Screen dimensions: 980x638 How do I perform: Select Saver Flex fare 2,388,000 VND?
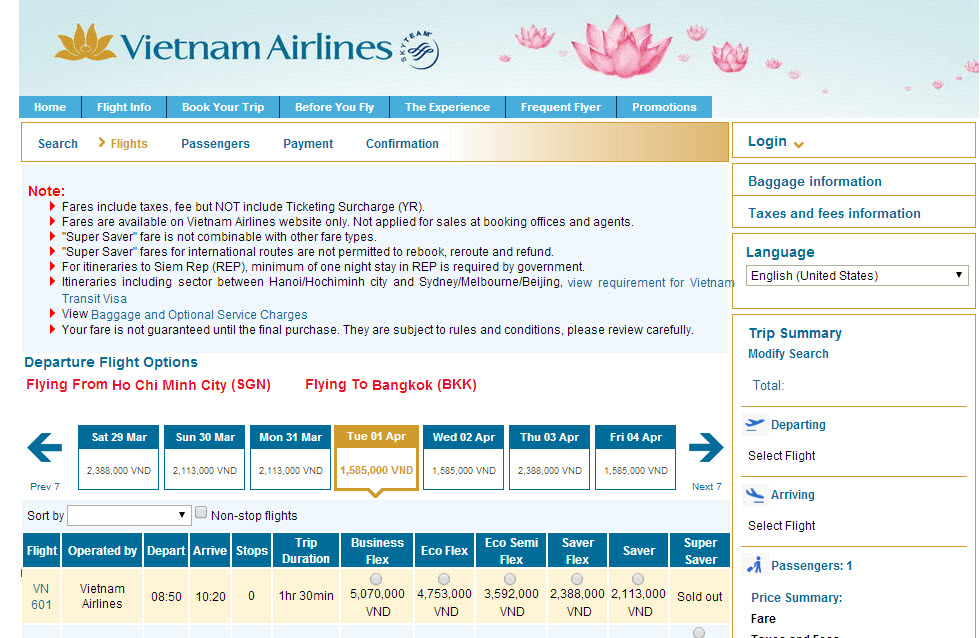point(577,579)
